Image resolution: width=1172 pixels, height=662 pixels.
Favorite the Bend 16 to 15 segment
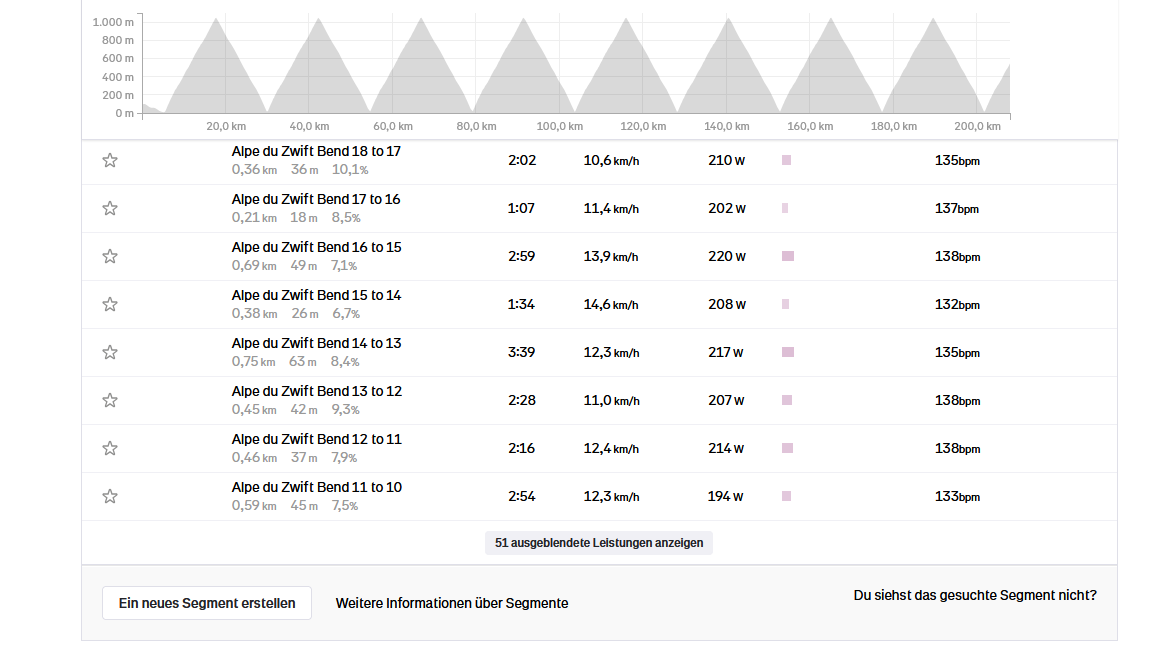coord(110,256)
